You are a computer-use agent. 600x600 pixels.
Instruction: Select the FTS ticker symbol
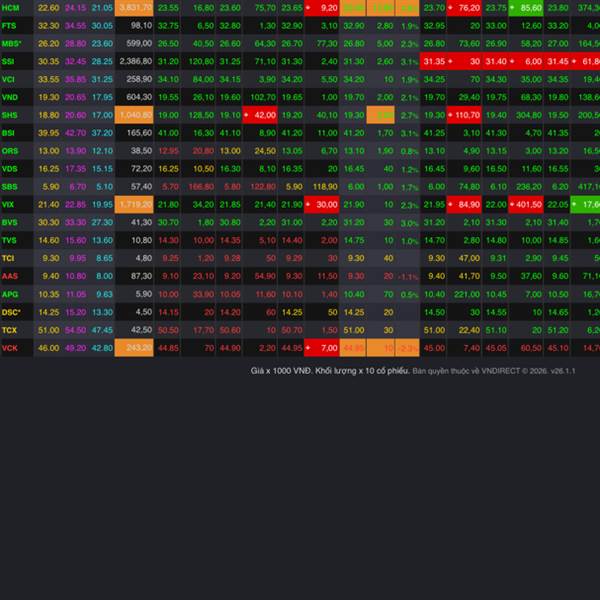coord(9,26)
